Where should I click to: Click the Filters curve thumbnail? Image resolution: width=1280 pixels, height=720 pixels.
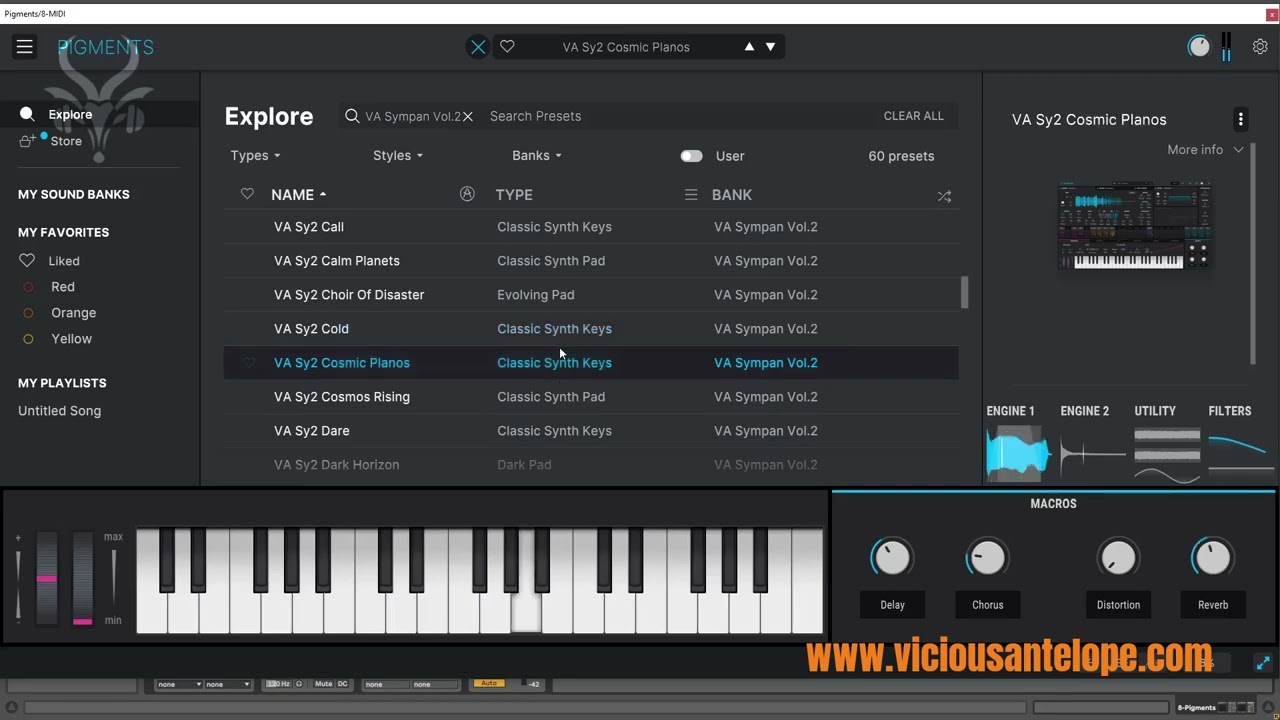pyautogui.click(x=1241, y=453)
